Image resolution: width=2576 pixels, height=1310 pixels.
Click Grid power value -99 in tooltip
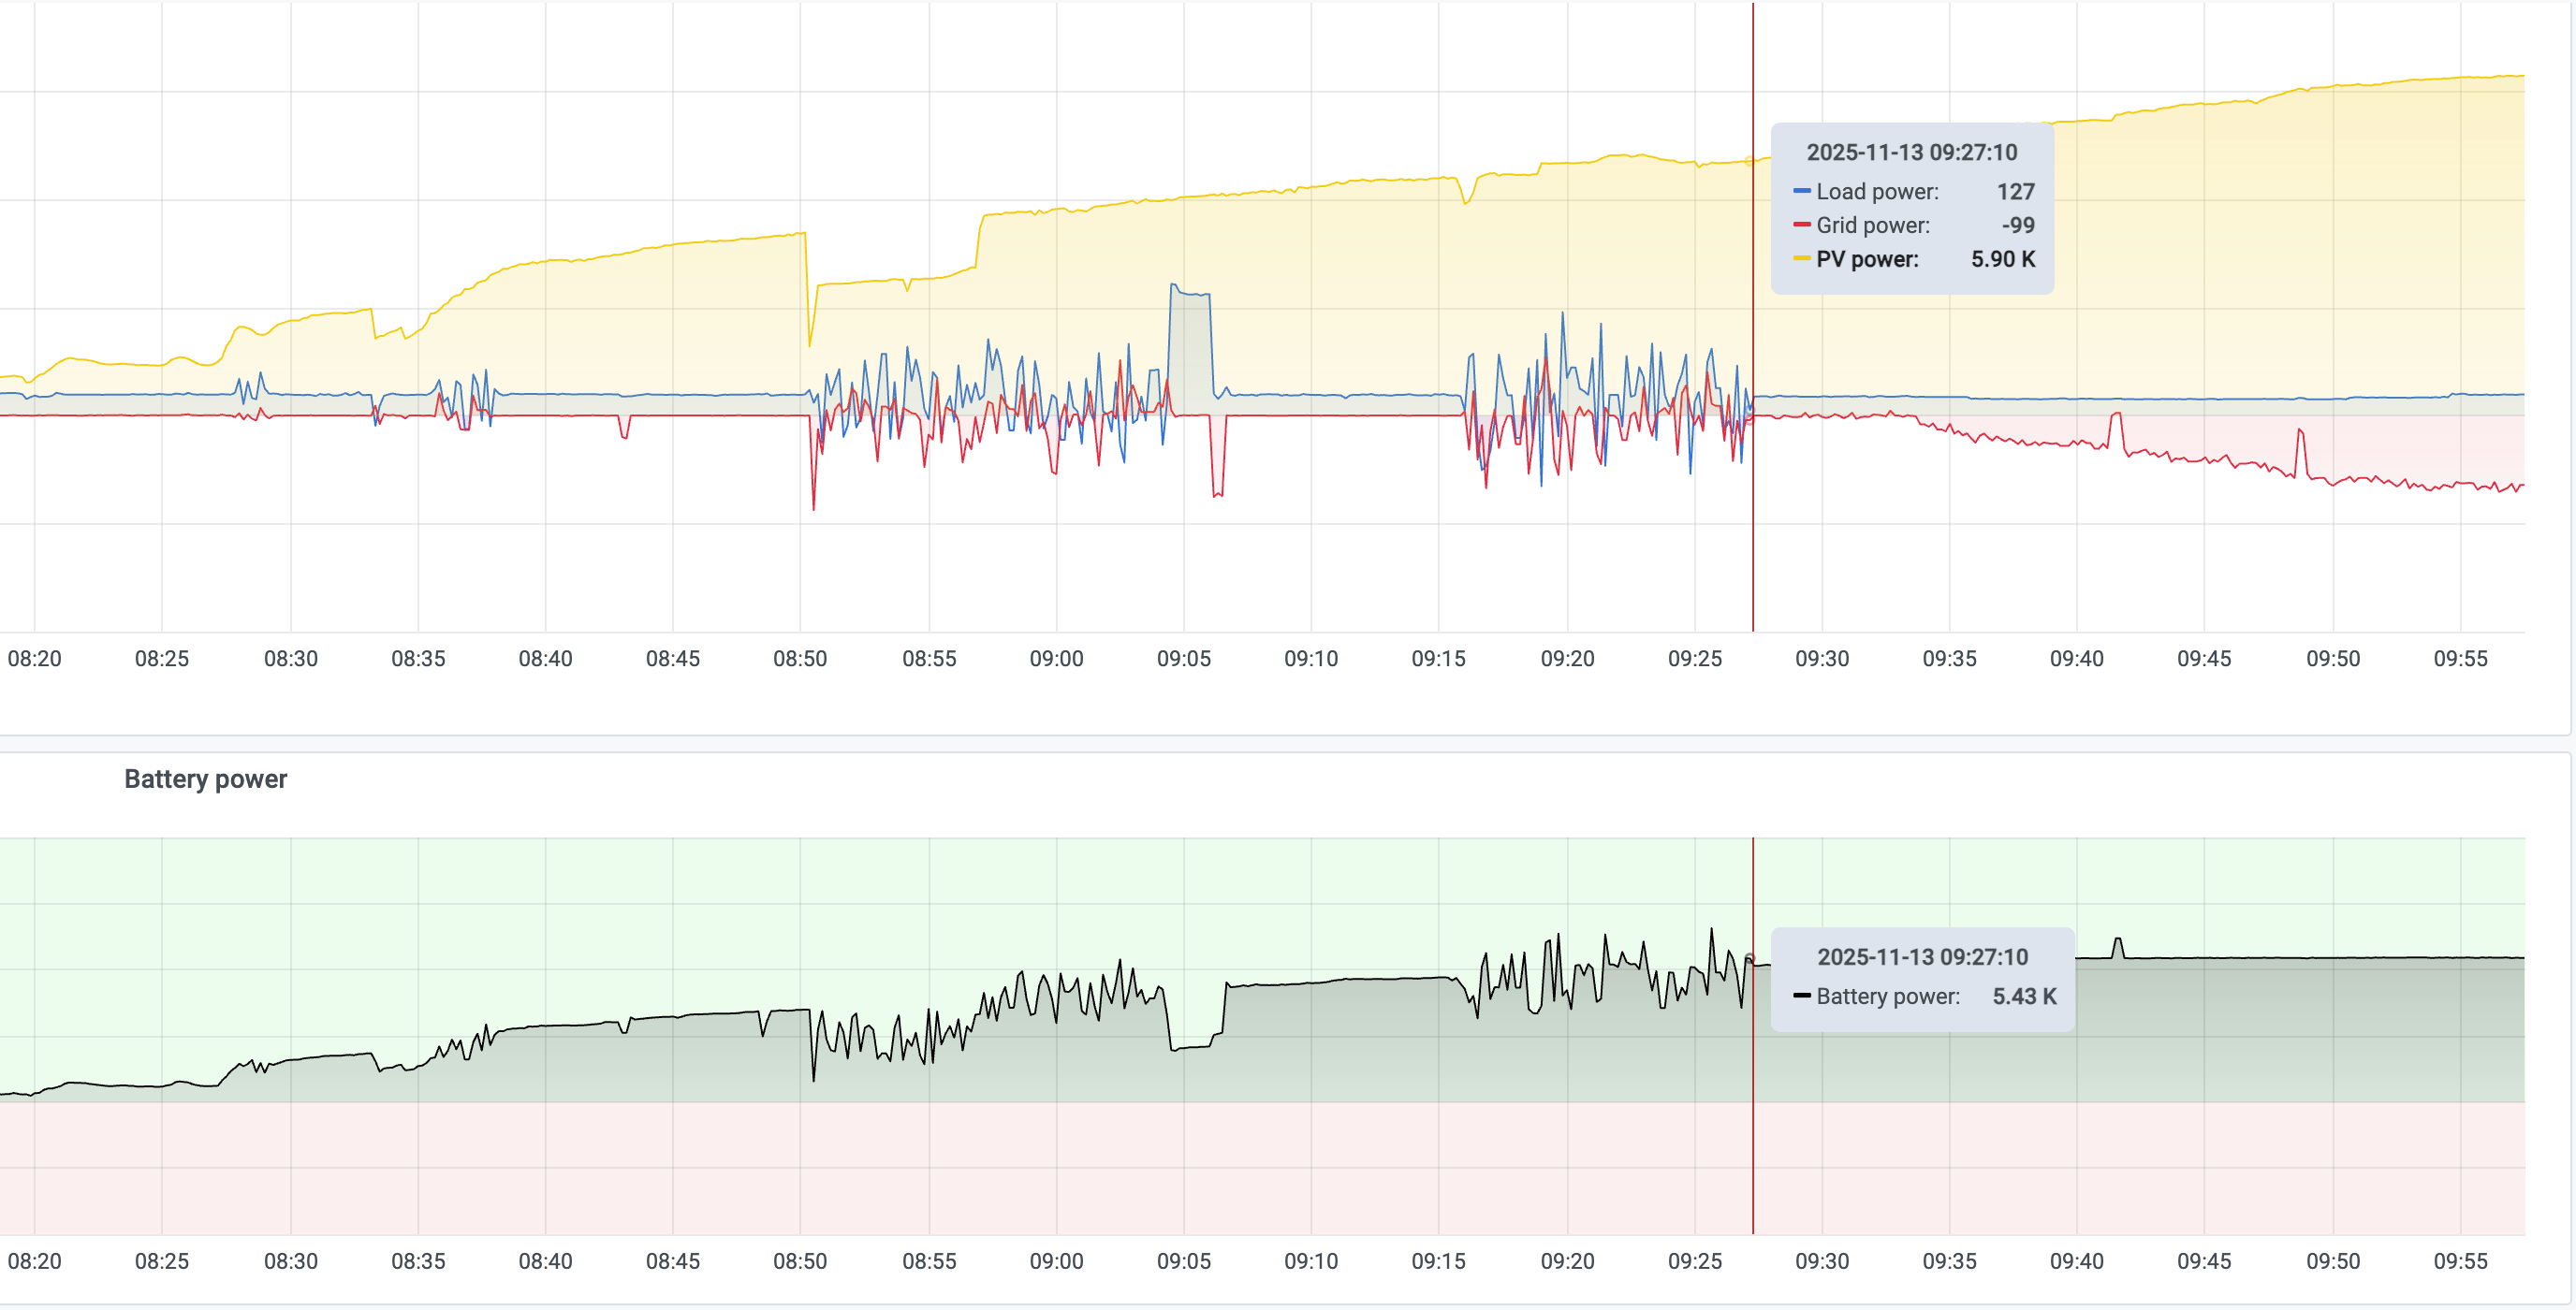tap(2017, 225)
